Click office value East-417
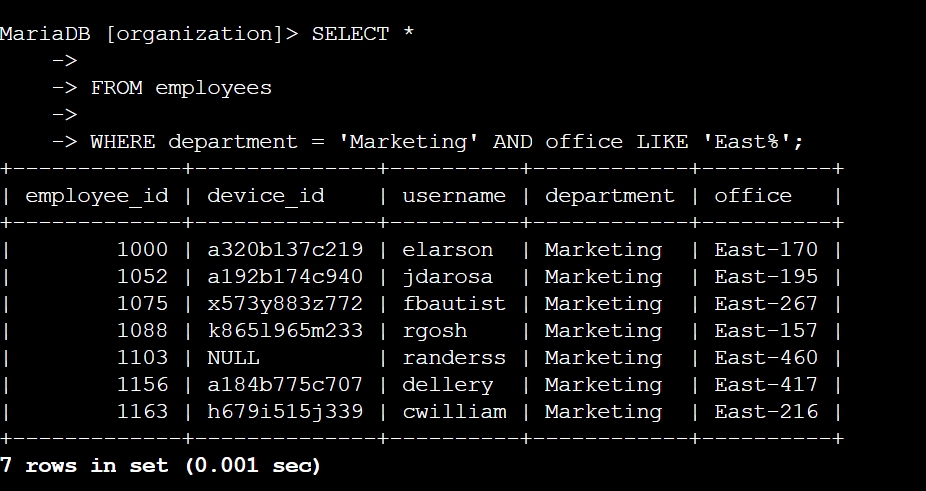926x491 pixels. click(766, 385)
